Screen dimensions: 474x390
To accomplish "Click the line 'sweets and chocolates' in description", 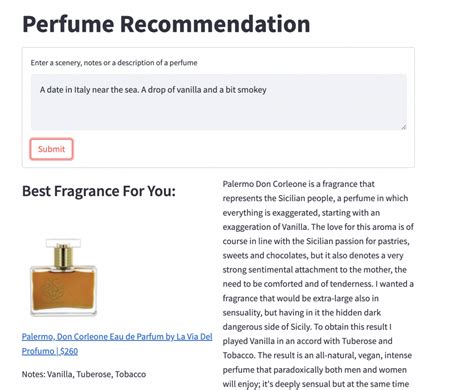I will (313, 255).
